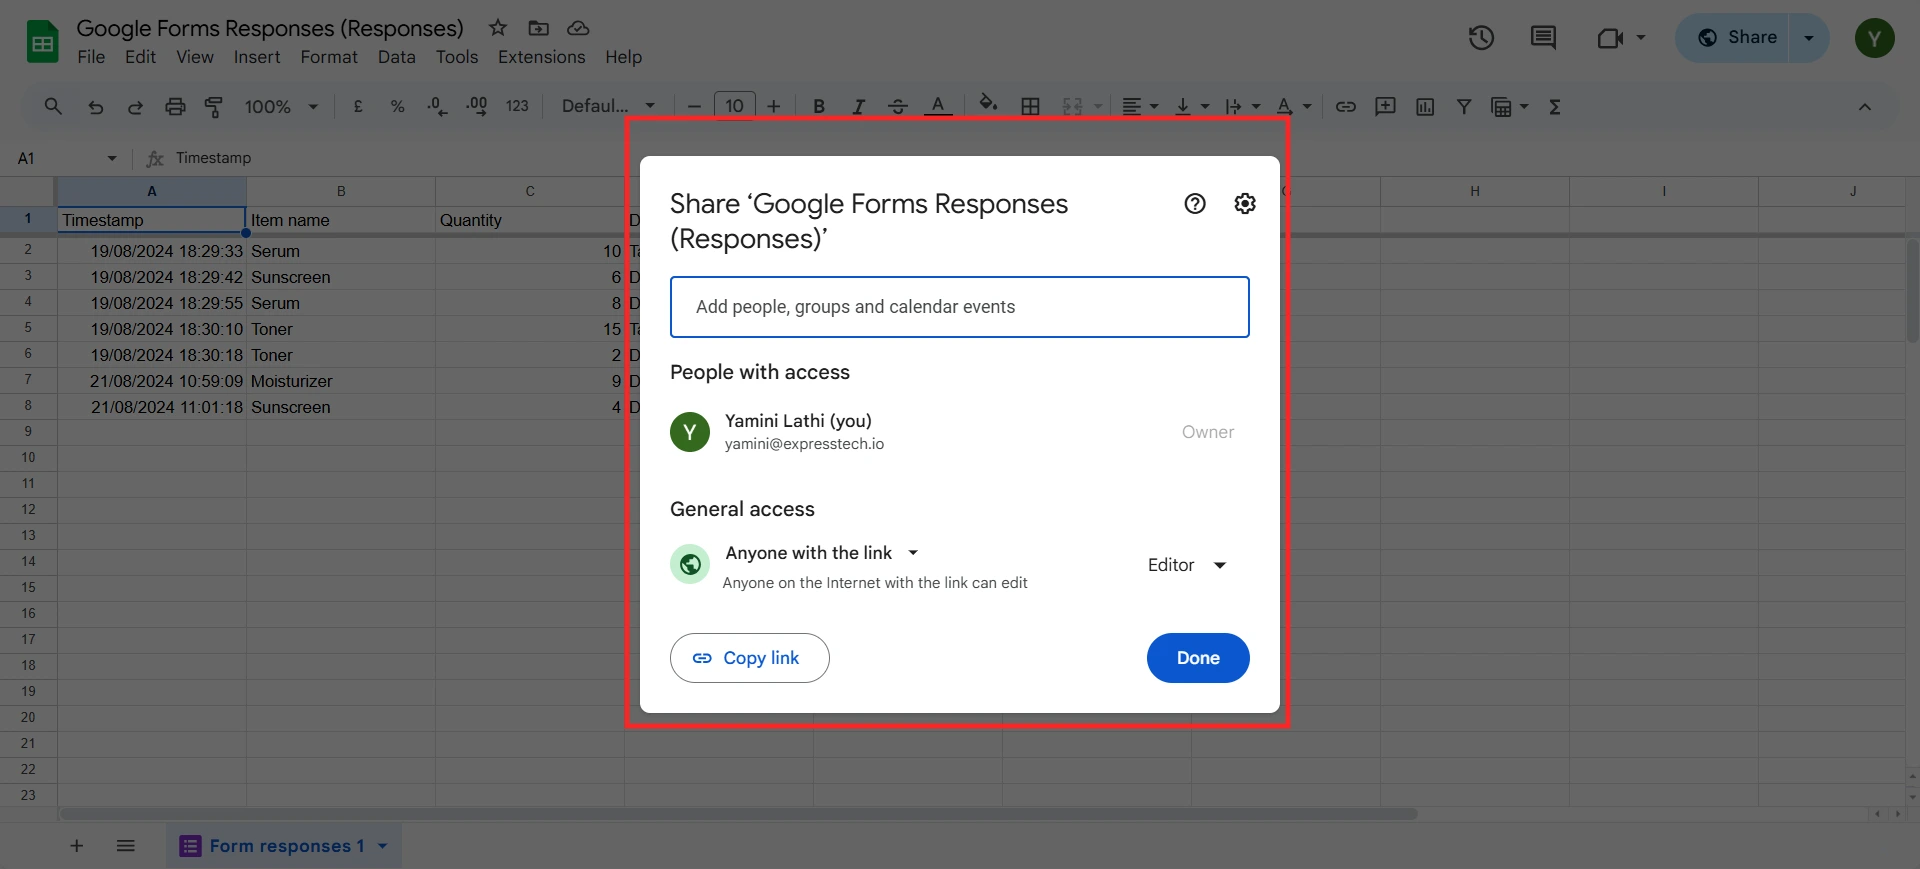Click the paint format roller icon
Viewport: 1920px width, 869px height.
(x=214, y=106)
